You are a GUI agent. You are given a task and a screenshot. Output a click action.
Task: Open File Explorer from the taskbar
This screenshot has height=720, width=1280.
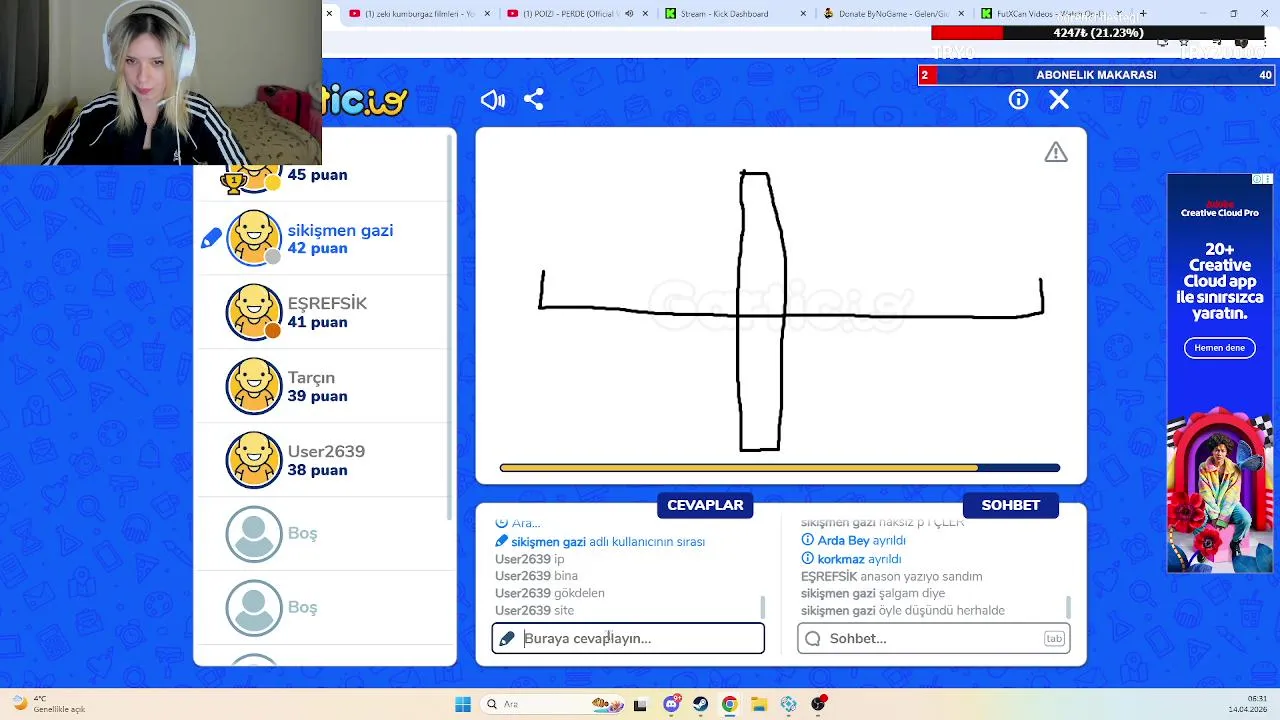(759, 704)
